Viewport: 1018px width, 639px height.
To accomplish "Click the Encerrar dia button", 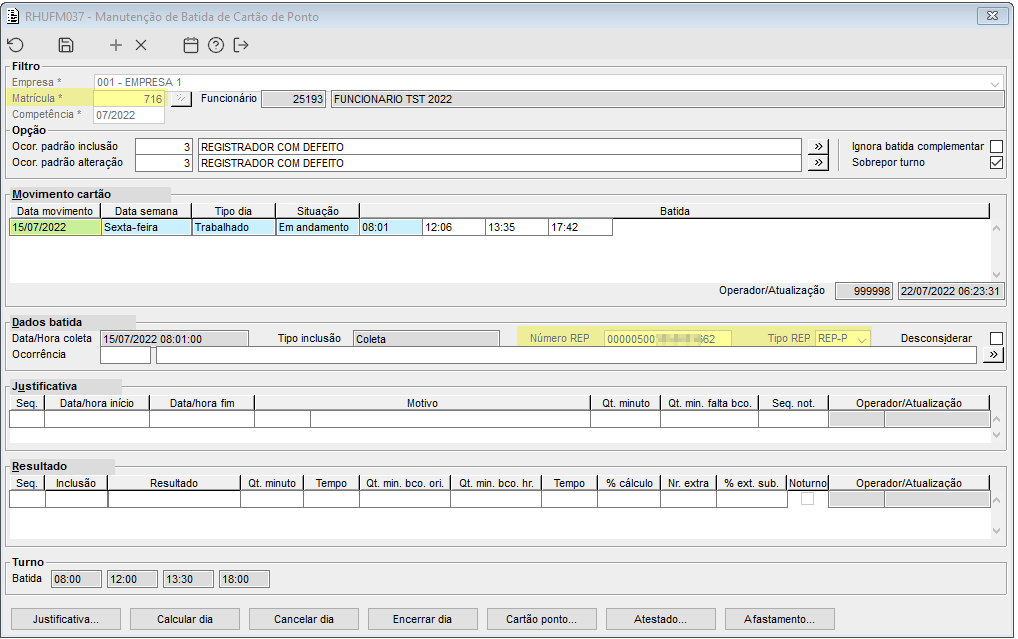I will [x=422, y=619].
